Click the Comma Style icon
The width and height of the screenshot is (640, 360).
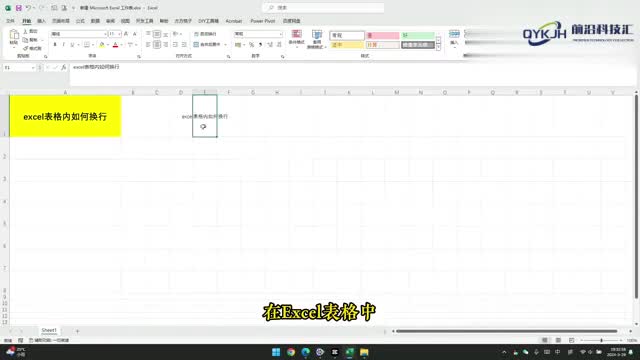260,45
